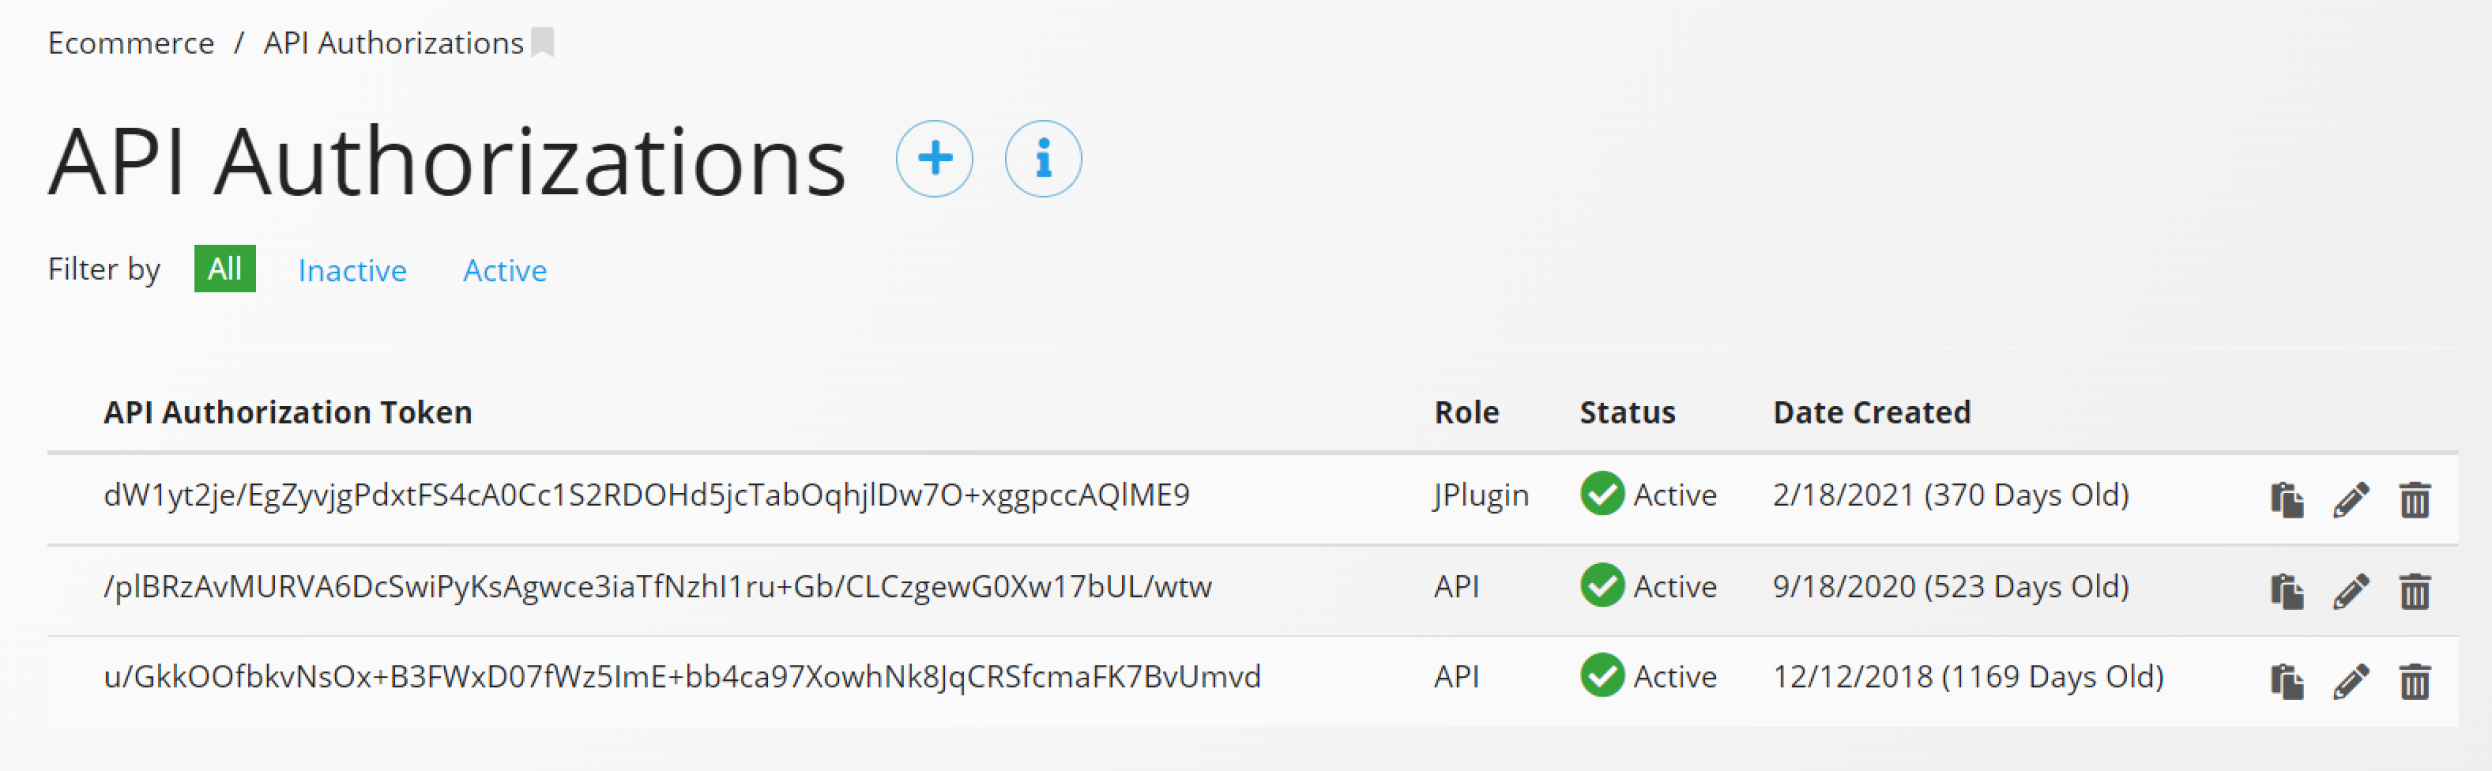Click the token starting with /plBRzAv
This screenshot has width=2492, height=771.
click(x=657, y=587)
